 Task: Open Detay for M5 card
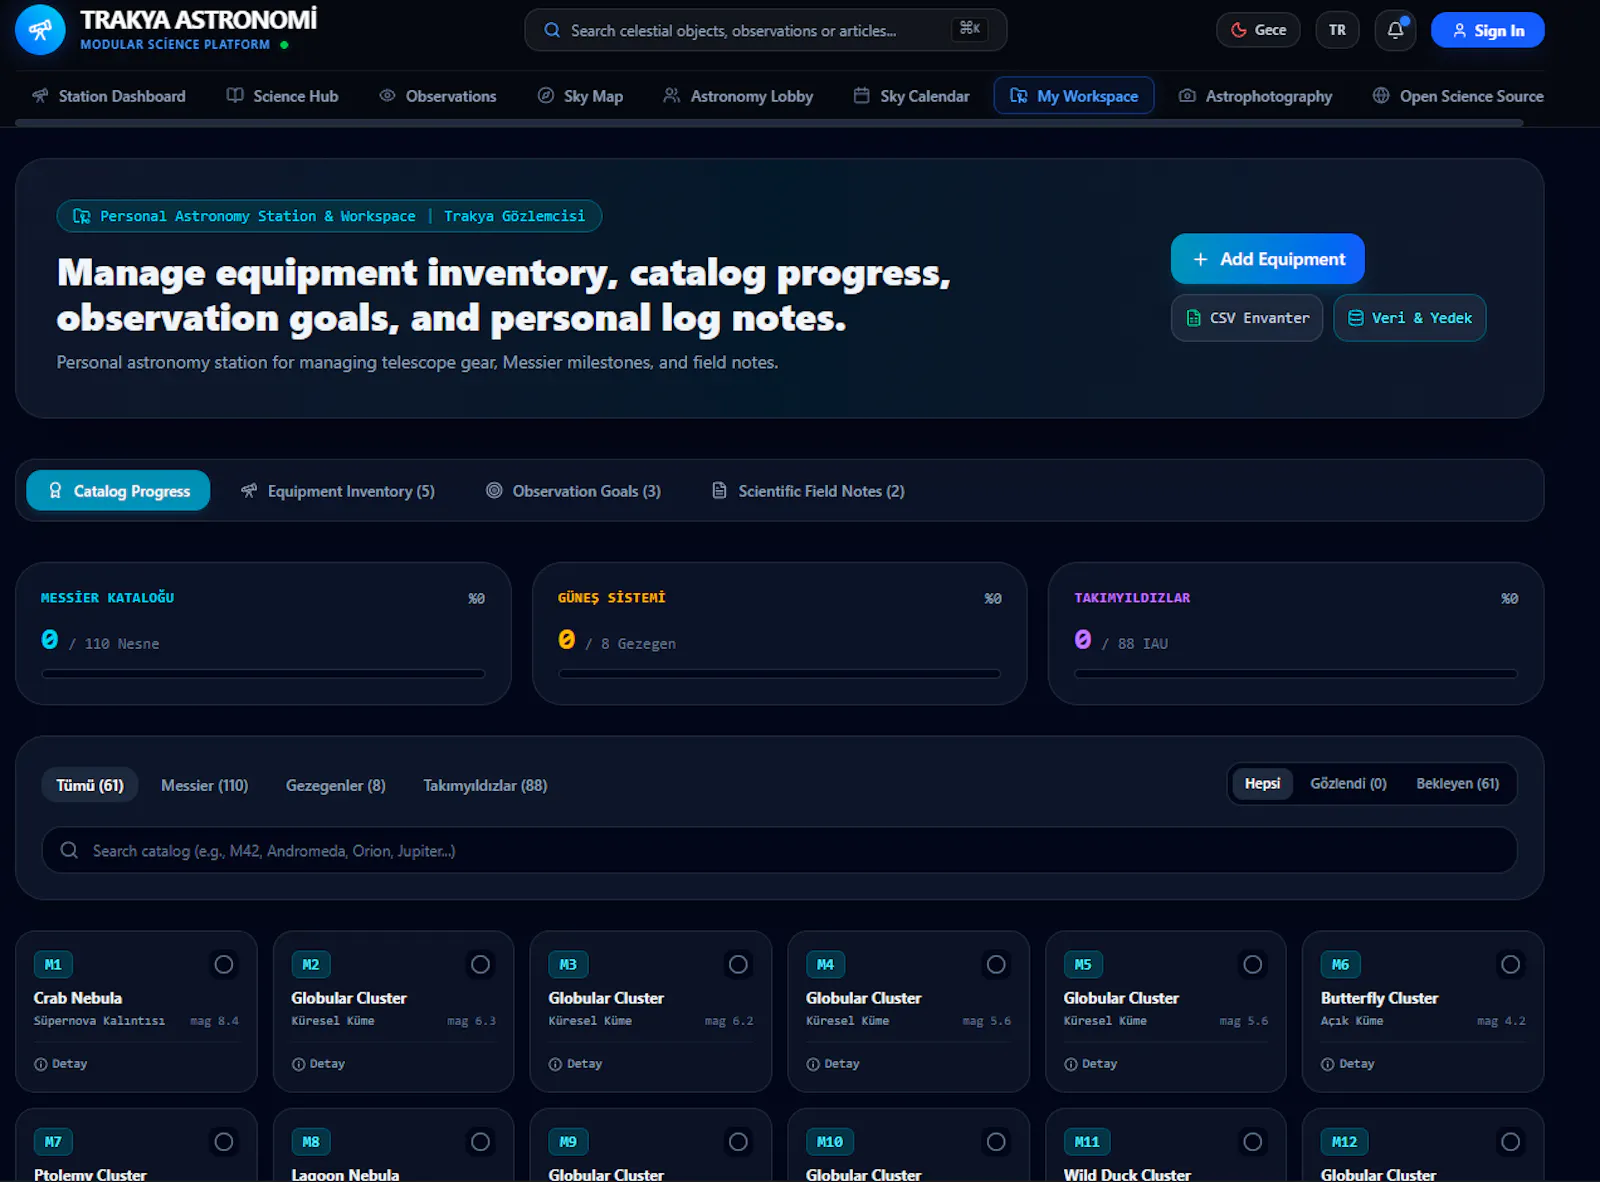coord(1090,1064)
